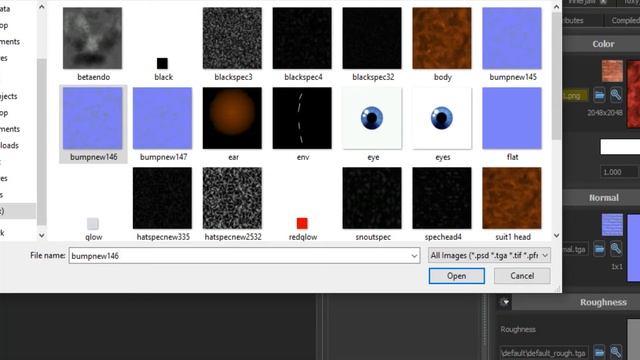Screen dimensions: 640x360
Task: Click the white color tint swatch
Action: pos(620,147)
